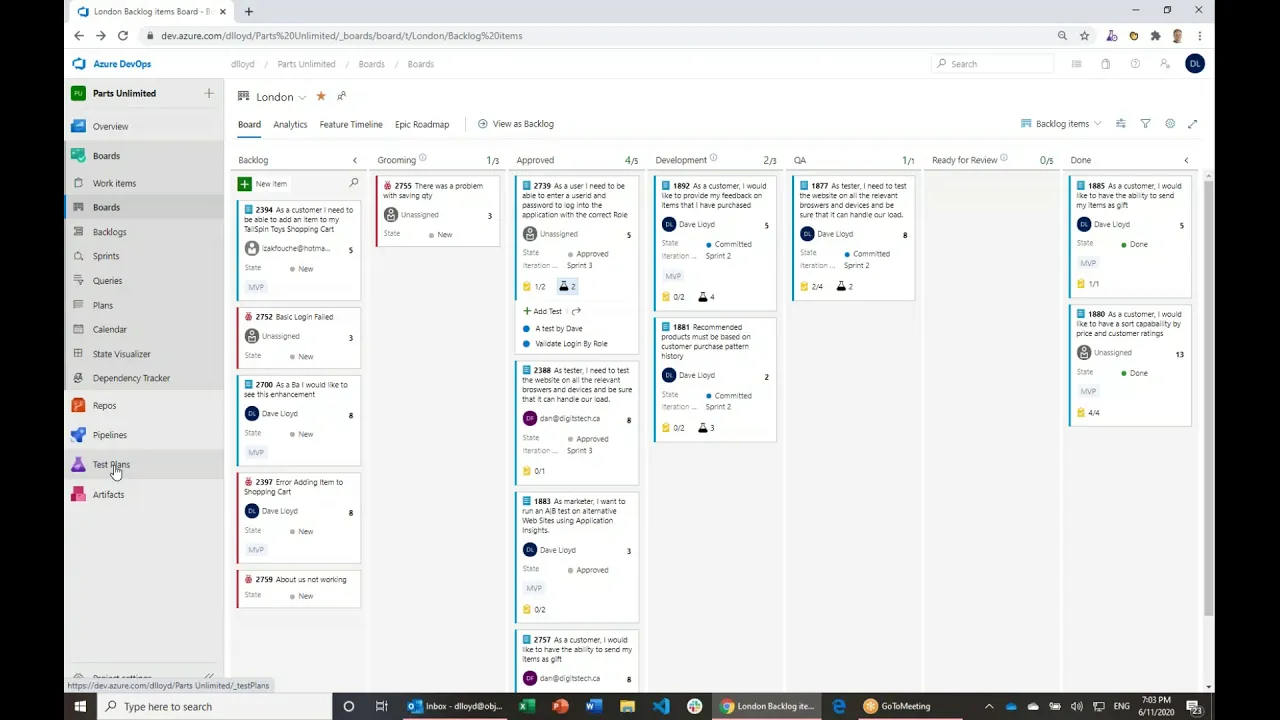Screen dimensions: 1280x720
Task: Open test 'A test by Dave'
Action: (558, 329)
